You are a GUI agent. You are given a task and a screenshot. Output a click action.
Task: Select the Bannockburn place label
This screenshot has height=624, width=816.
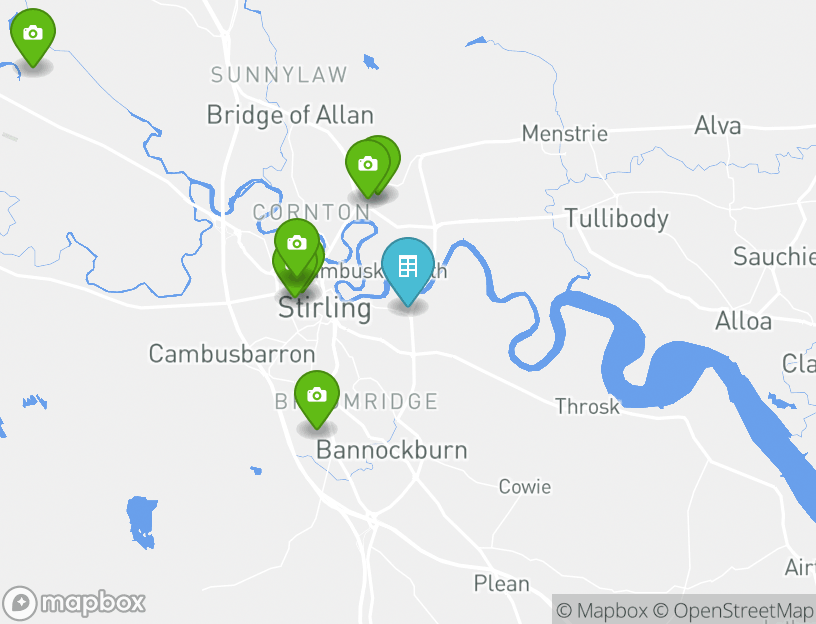(x=392, y=450)
